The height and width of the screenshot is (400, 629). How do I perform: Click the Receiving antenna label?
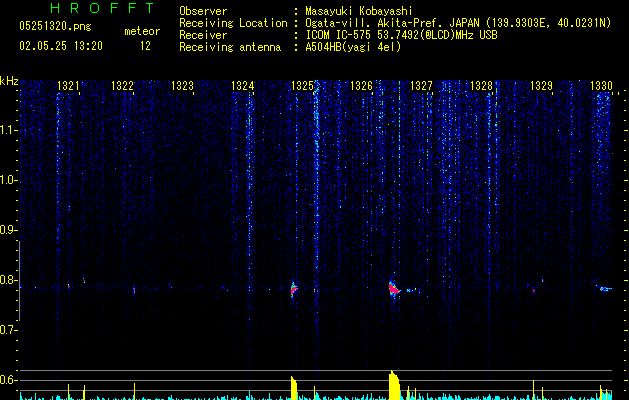point(230,47)
